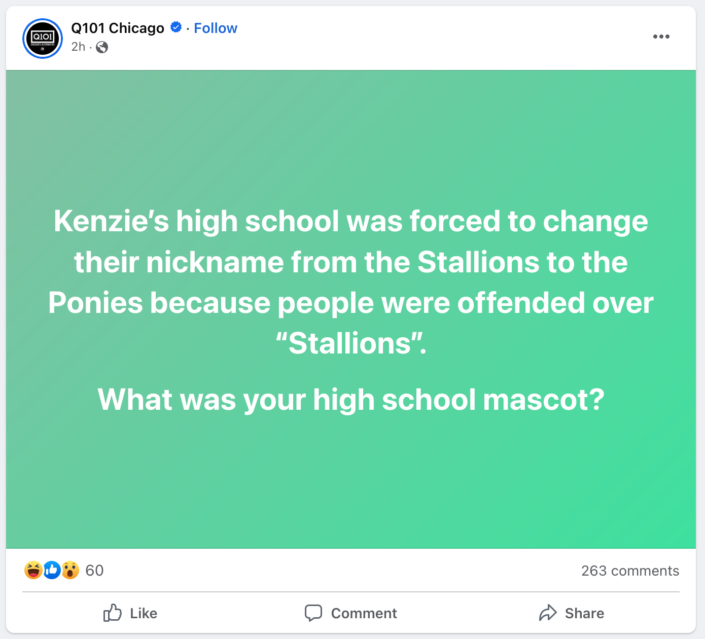This screenshot has width=705, height=639.
Task: Expand the 263 comments list
Action: (629, 571)
